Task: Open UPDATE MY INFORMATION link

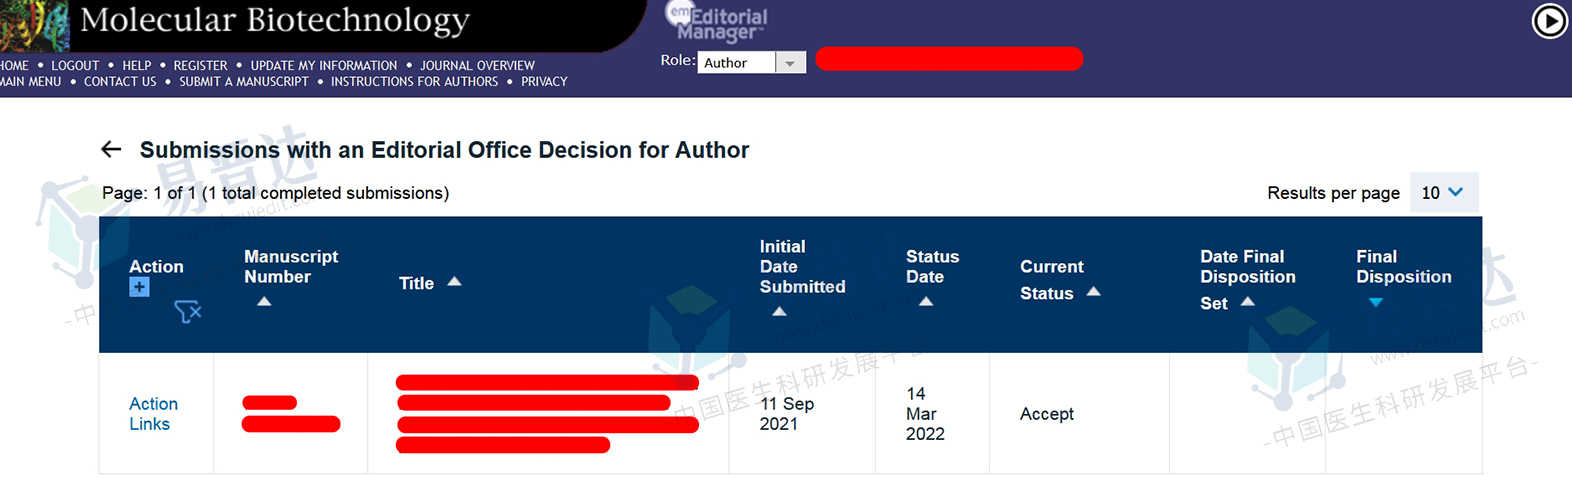Action: [x=323, y=65]
